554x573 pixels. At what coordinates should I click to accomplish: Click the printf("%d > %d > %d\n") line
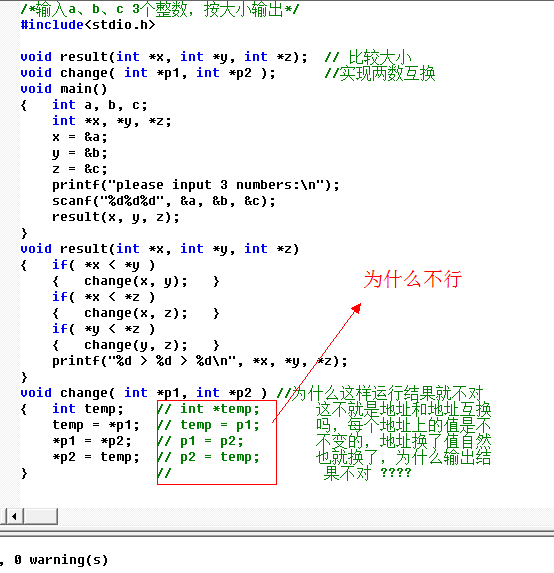(200, 361)
